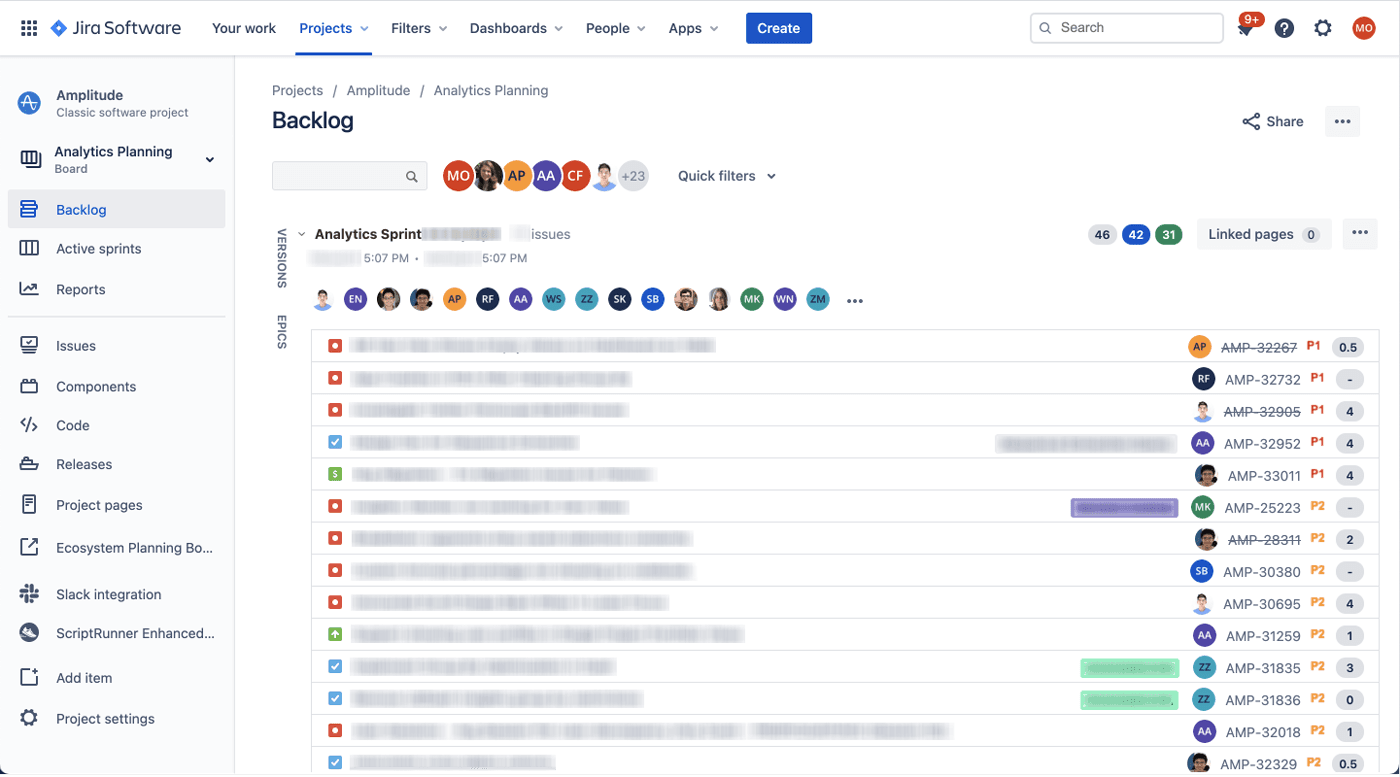Open Jira settings gear icon
1400x777 pixels.
coord(1323,28)
